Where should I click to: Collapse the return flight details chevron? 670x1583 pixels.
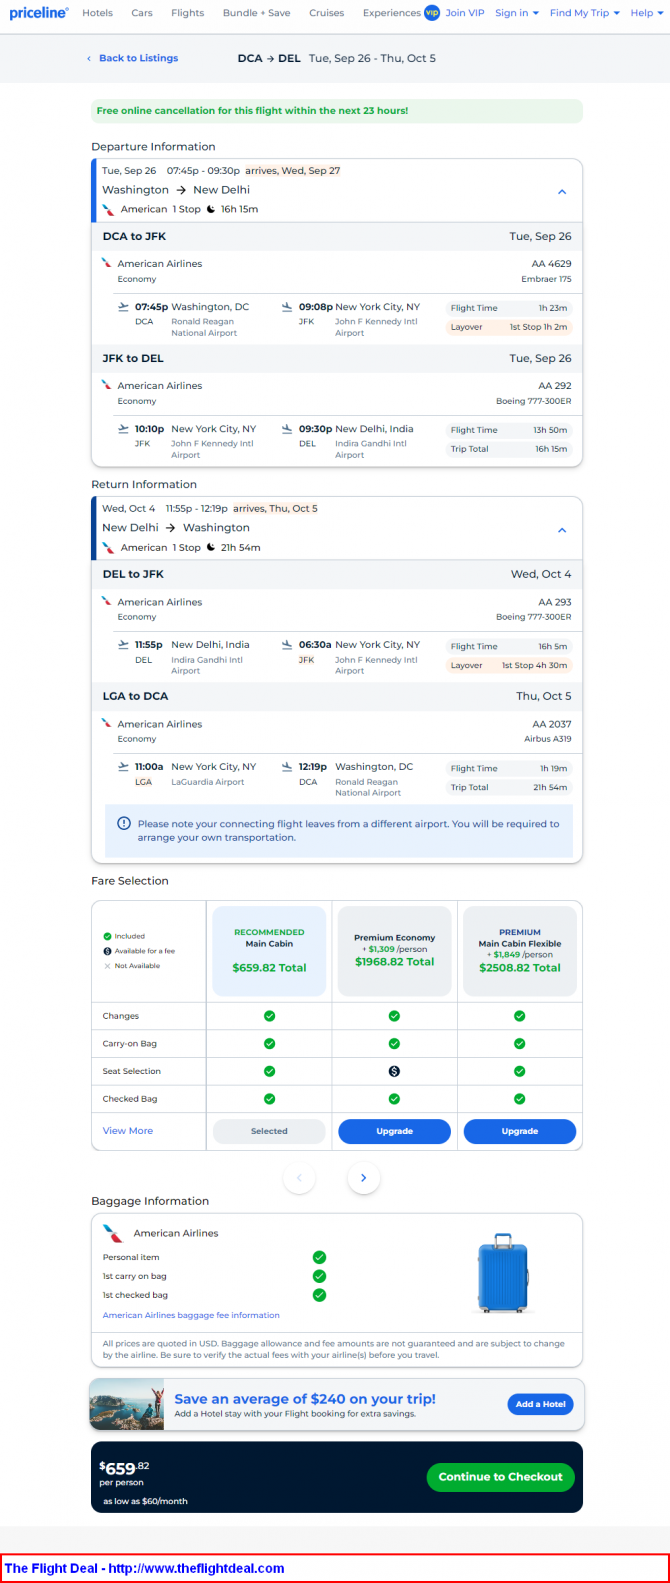point(562,529)
